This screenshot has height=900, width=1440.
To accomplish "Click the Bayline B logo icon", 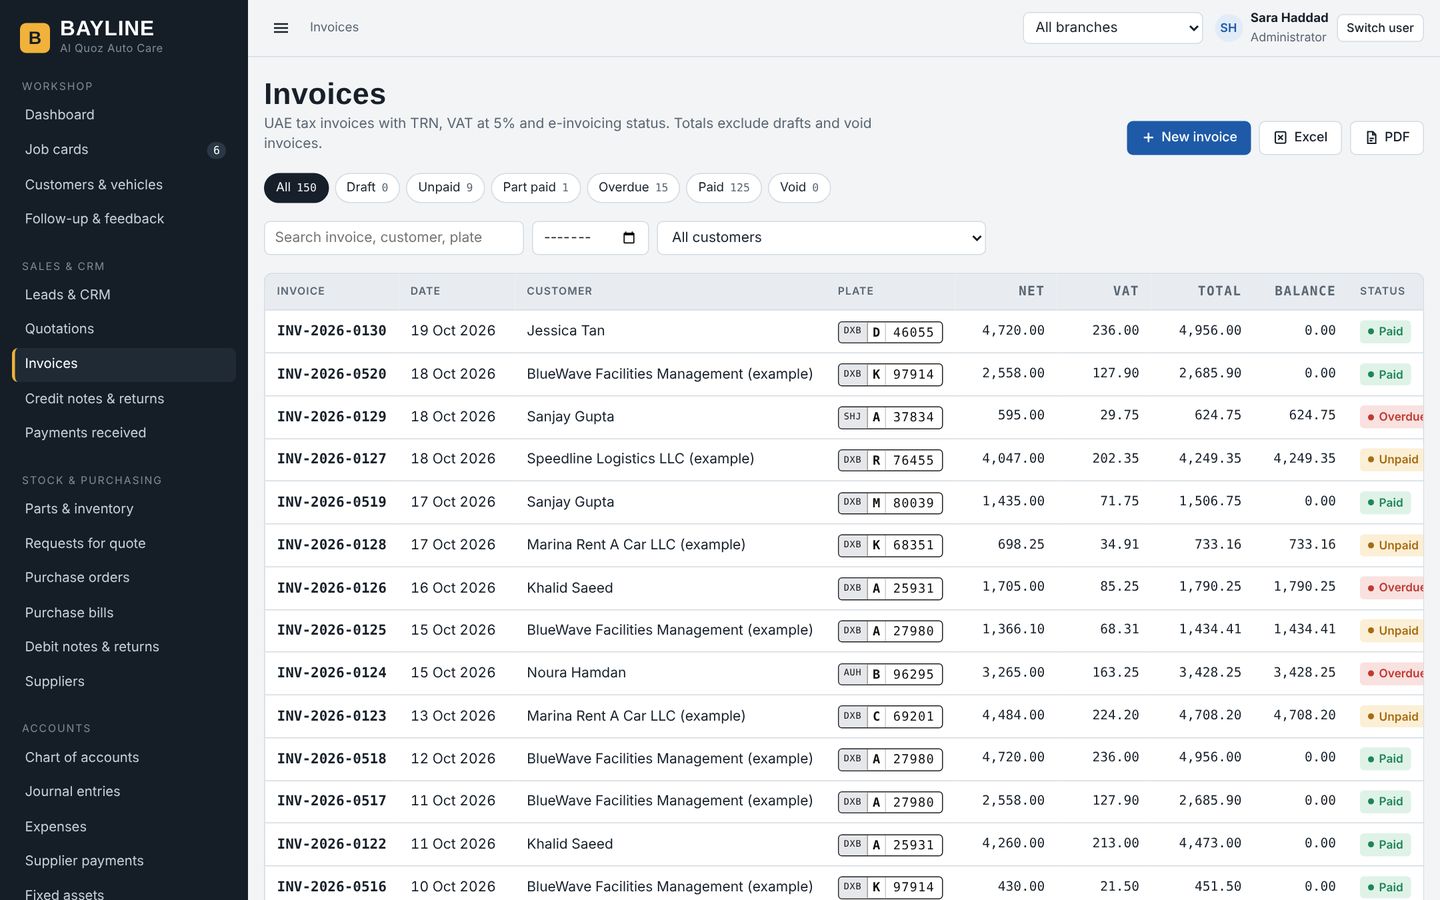I will (x=35, y=38).
